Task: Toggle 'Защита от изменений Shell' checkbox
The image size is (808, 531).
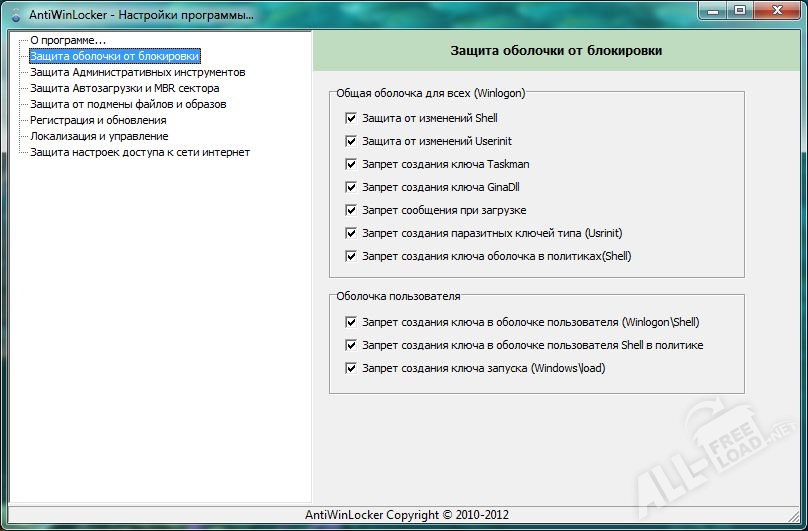Action: (351, 118)
